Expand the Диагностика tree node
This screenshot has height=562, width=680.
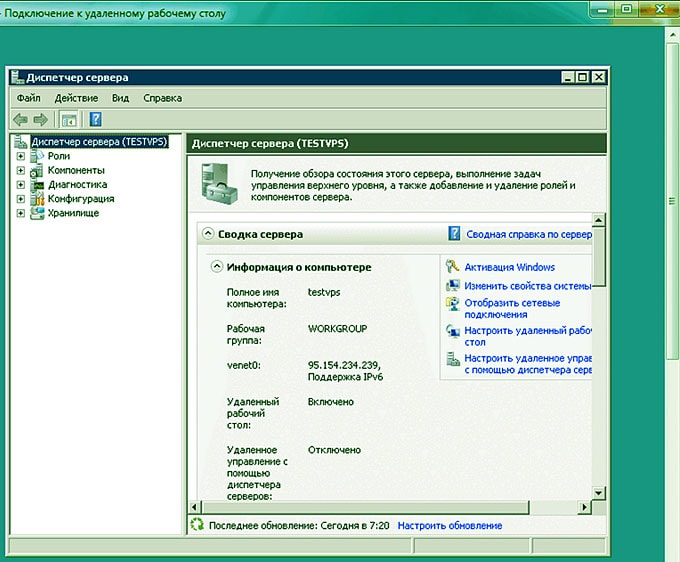pyautogui.click(x=20, y=185)
